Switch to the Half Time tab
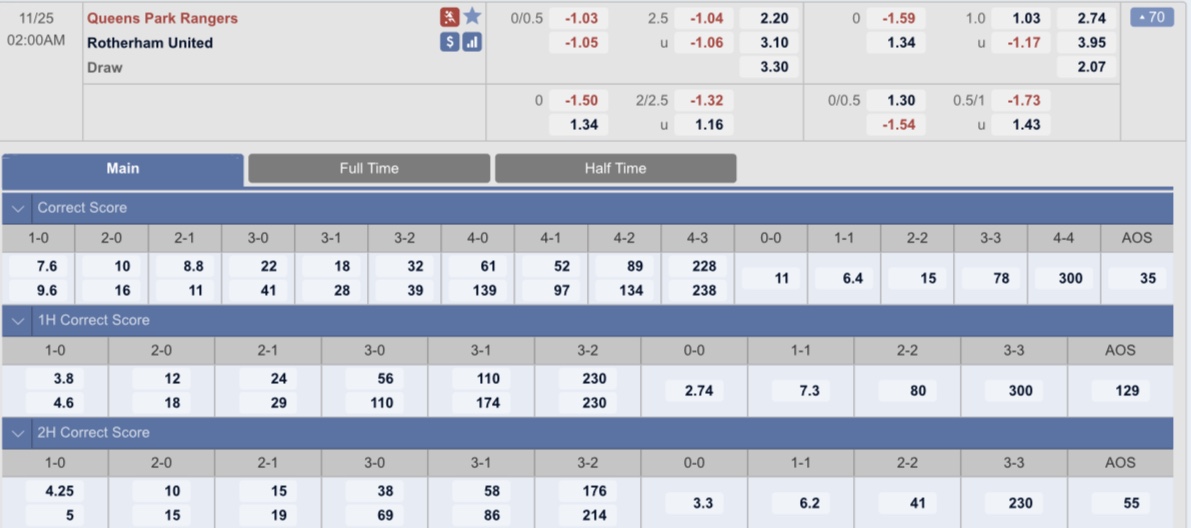 click(615, 169)
